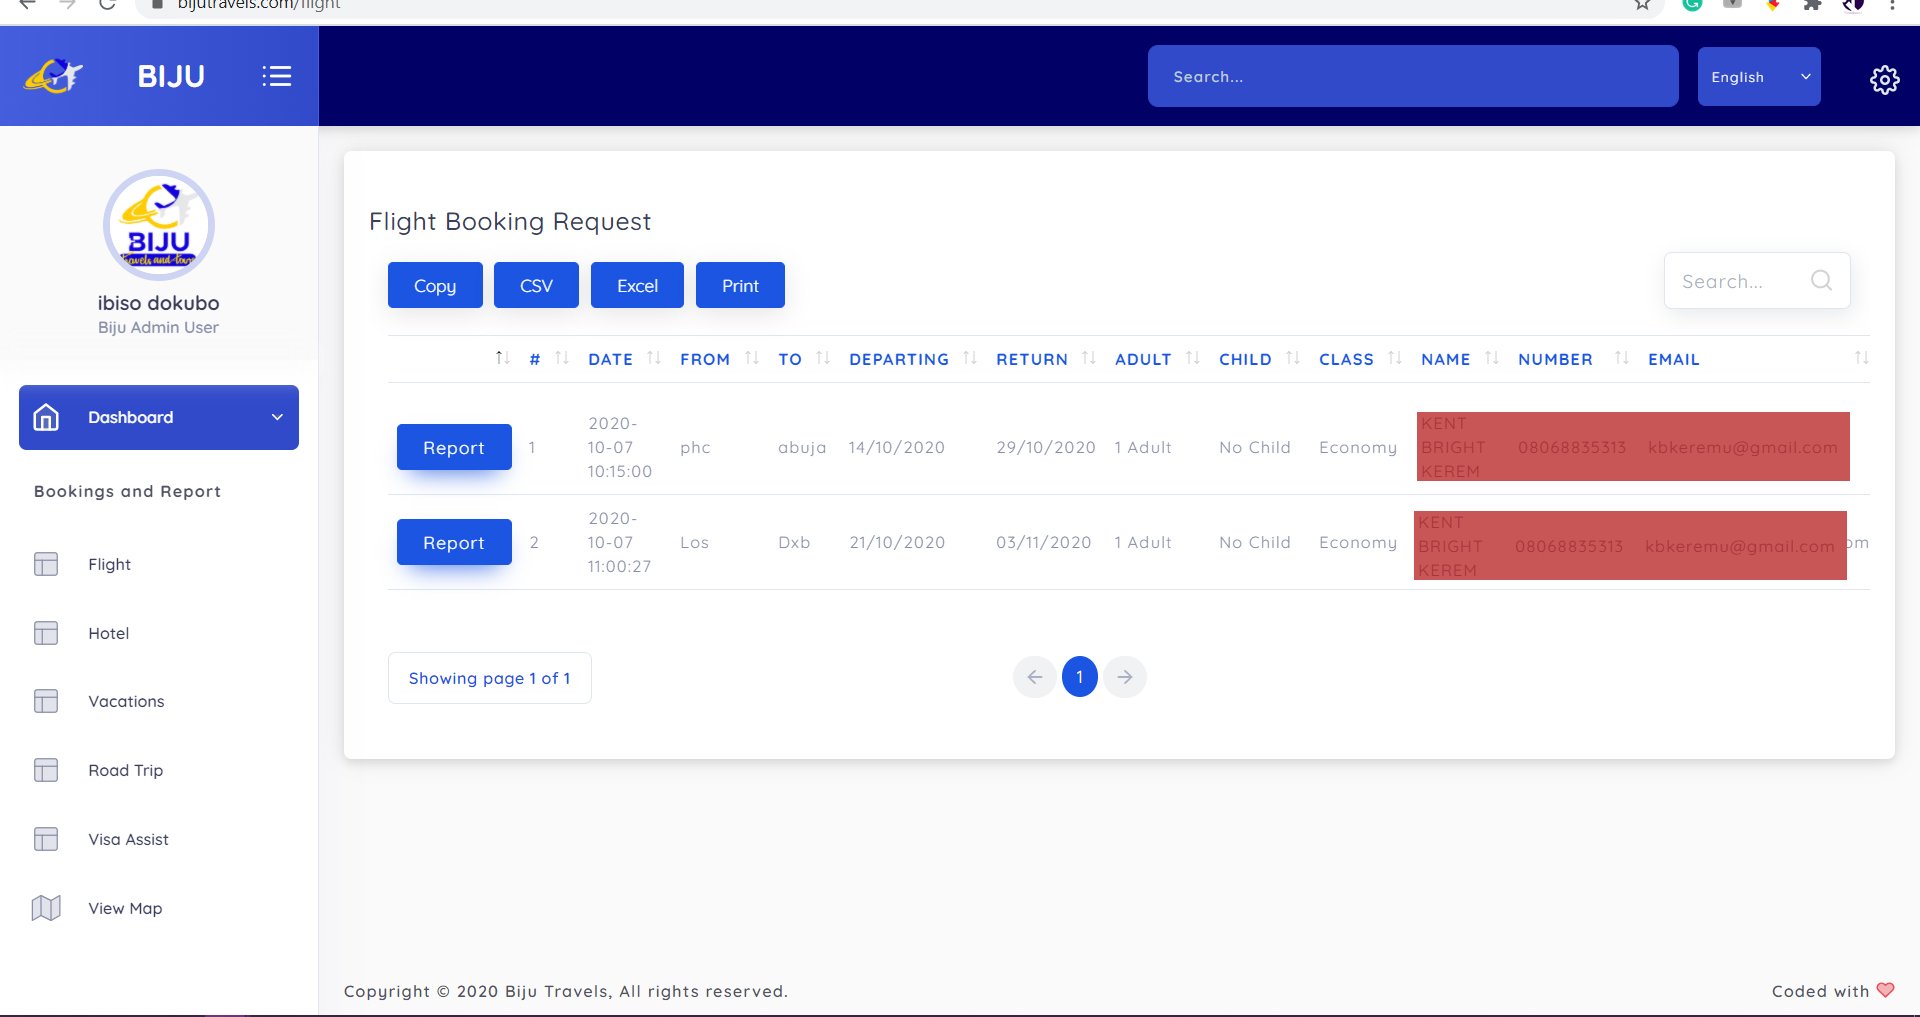Open the Visa Assist menu item

(x=128, y=839)
